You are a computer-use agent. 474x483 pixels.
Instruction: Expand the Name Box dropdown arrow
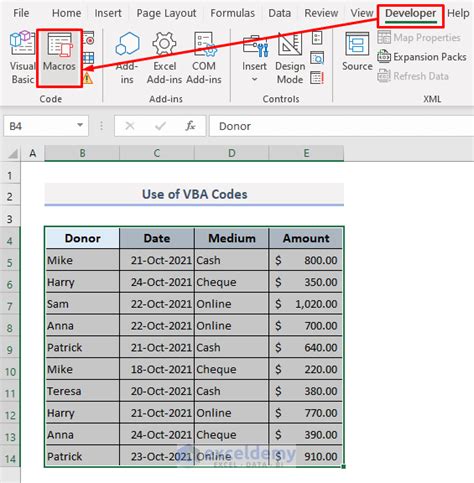click(x=80, y=125)
